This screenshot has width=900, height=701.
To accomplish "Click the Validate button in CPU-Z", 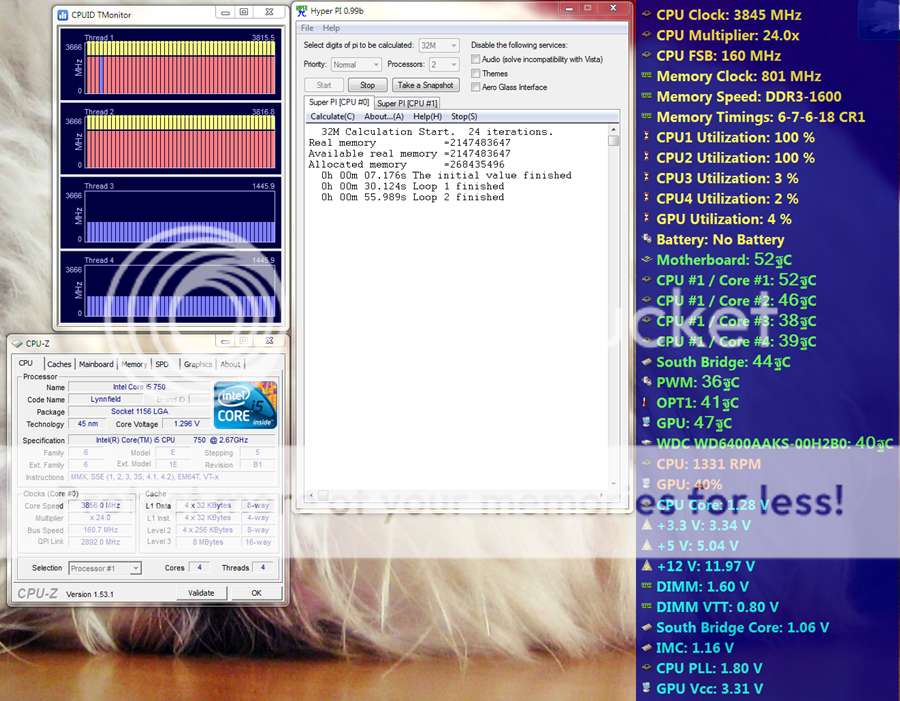I will point(201,593).
